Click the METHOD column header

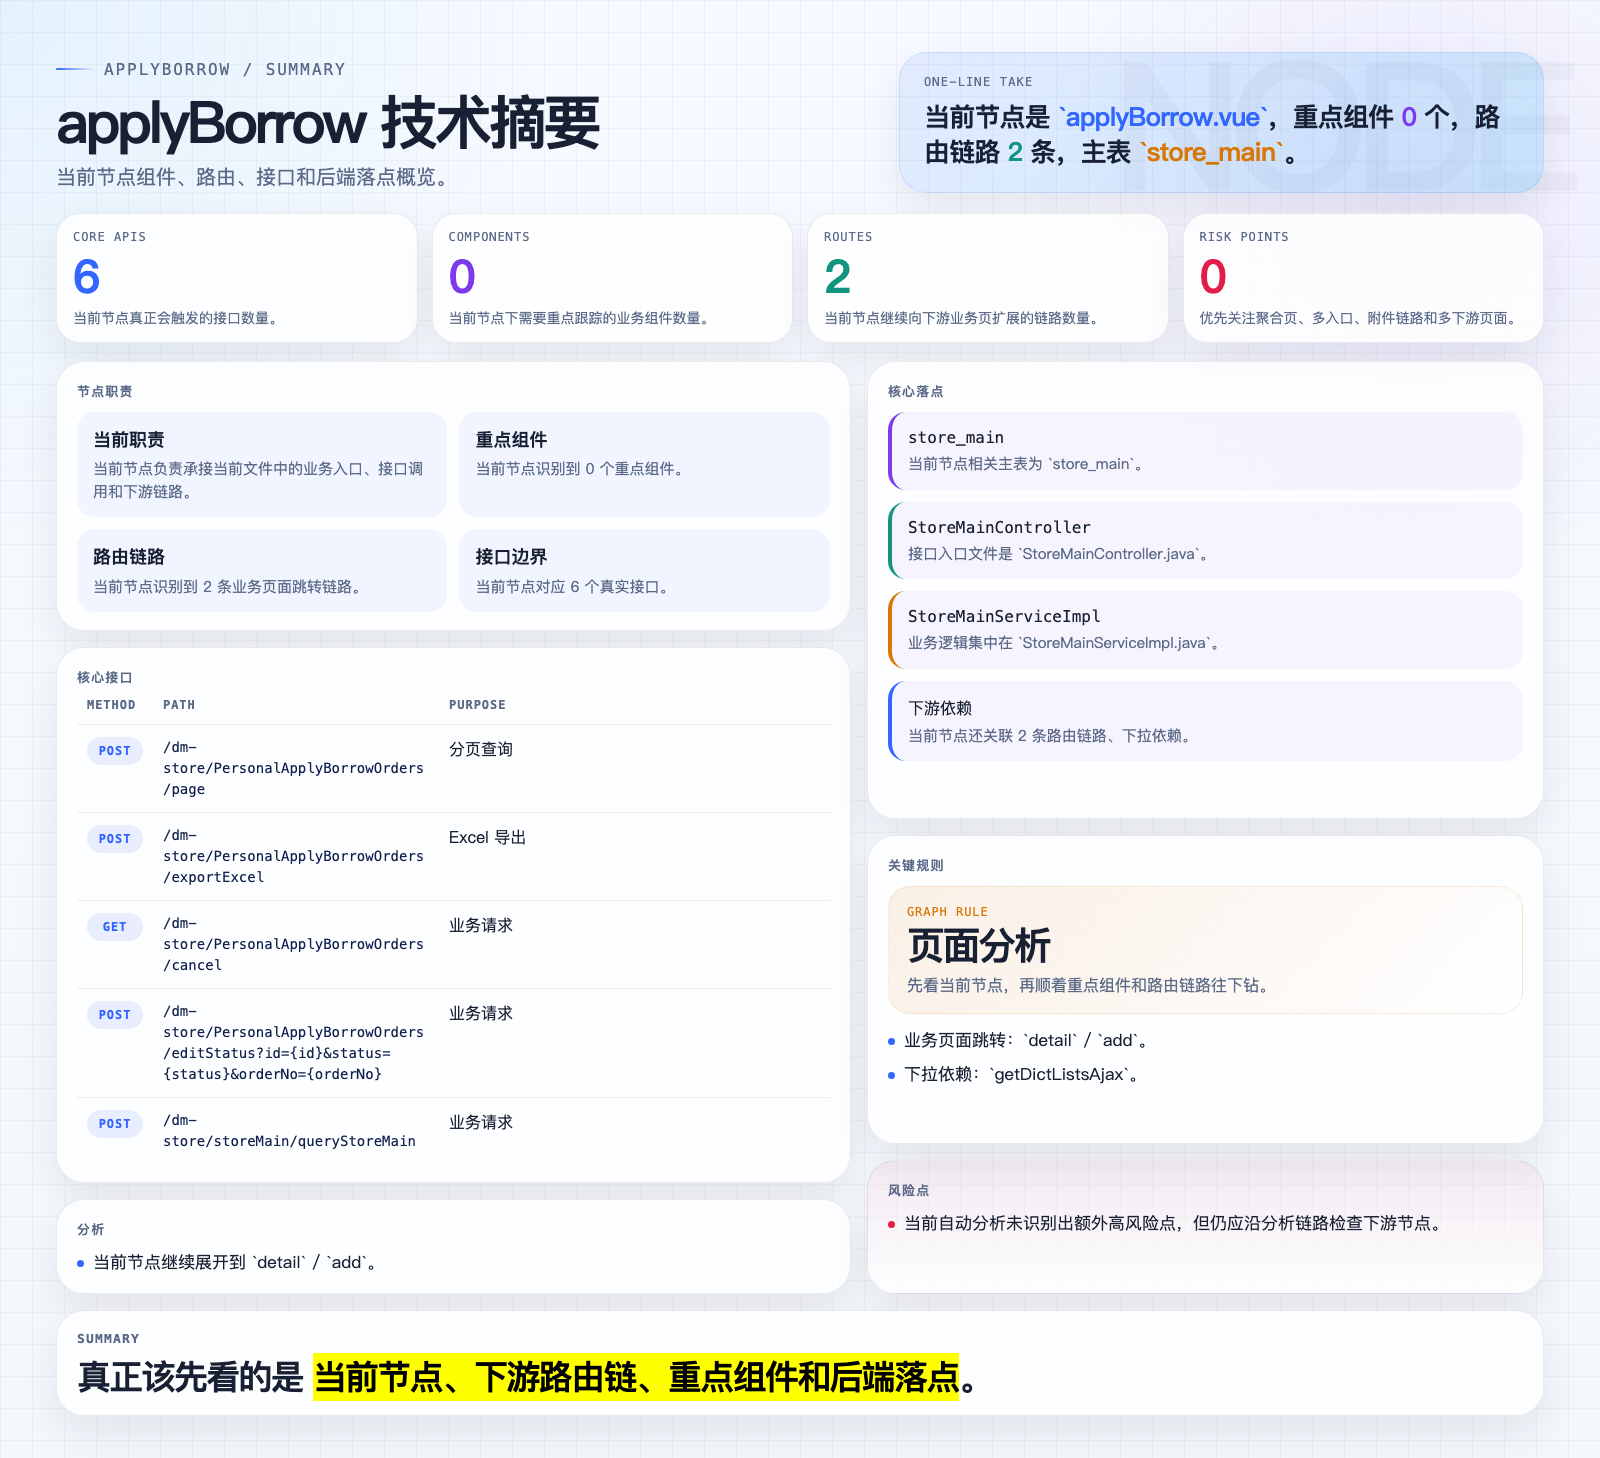coord(111,705)
